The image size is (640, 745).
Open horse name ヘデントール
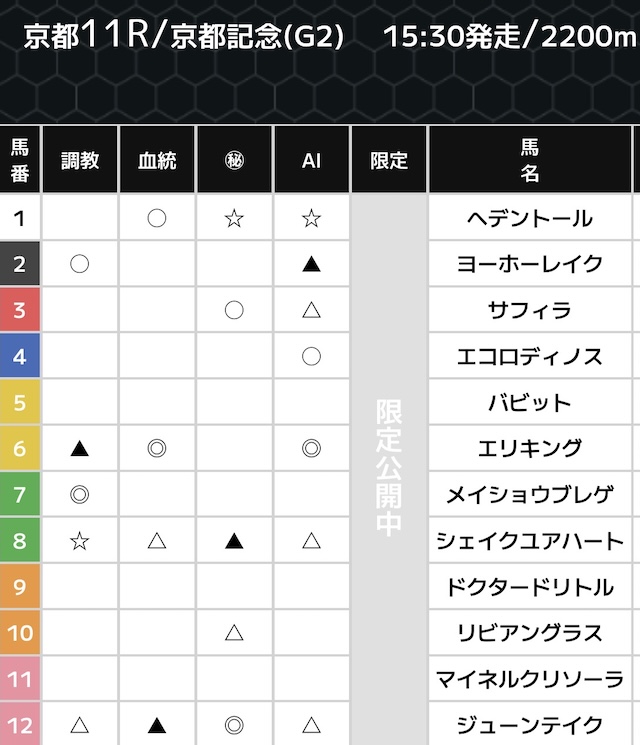pos(530,218)
